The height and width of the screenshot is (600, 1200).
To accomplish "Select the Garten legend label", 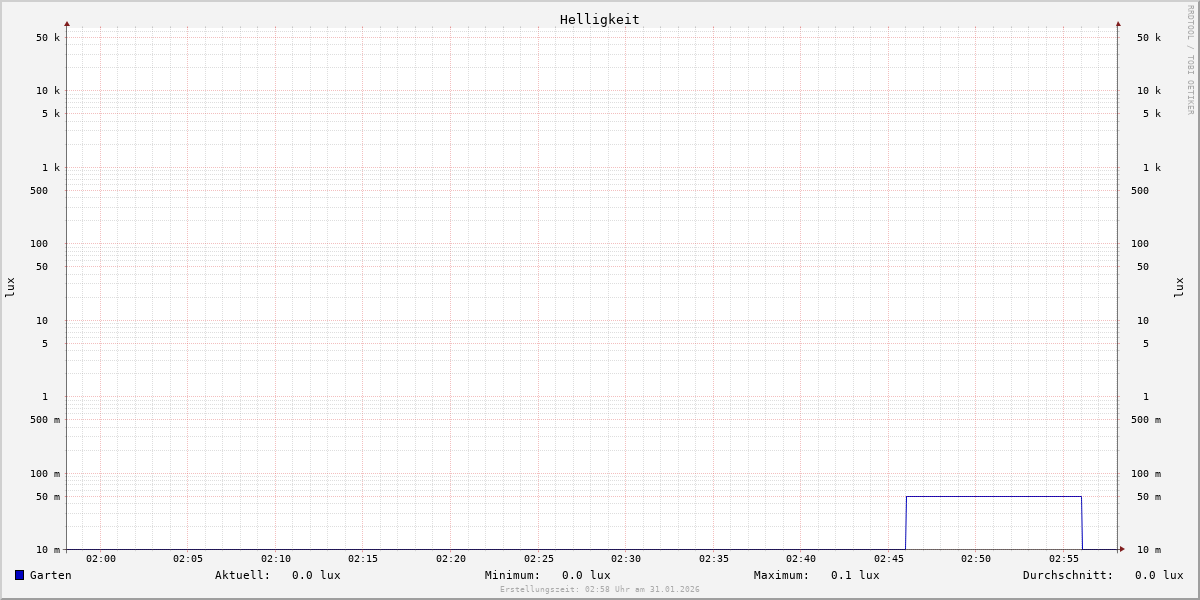I will pyautogui.click(x=50, y=575).
